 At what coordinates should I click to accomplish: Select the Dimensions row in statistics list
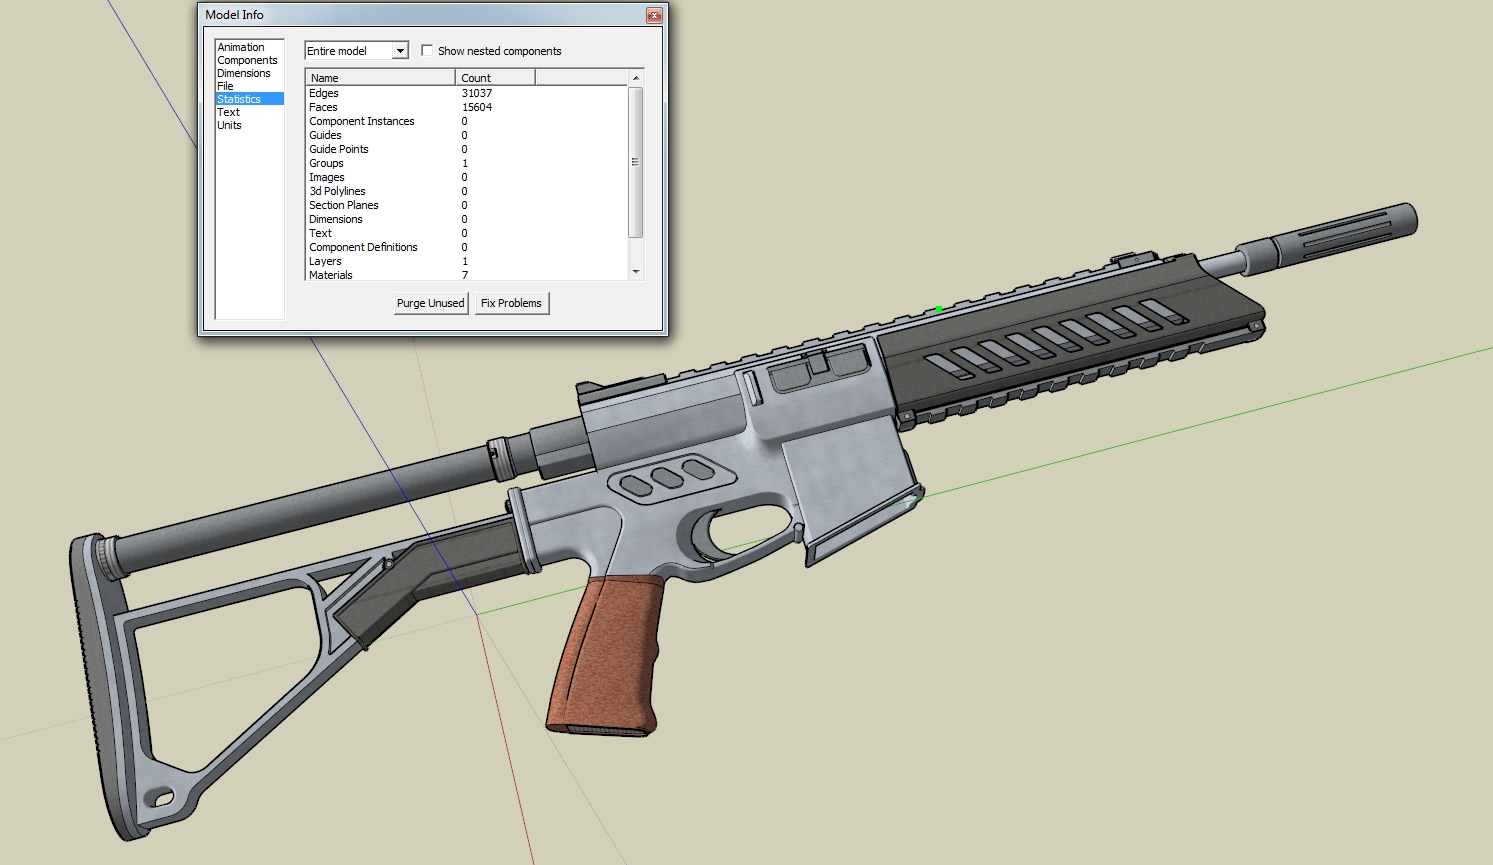tap(467, 219)
